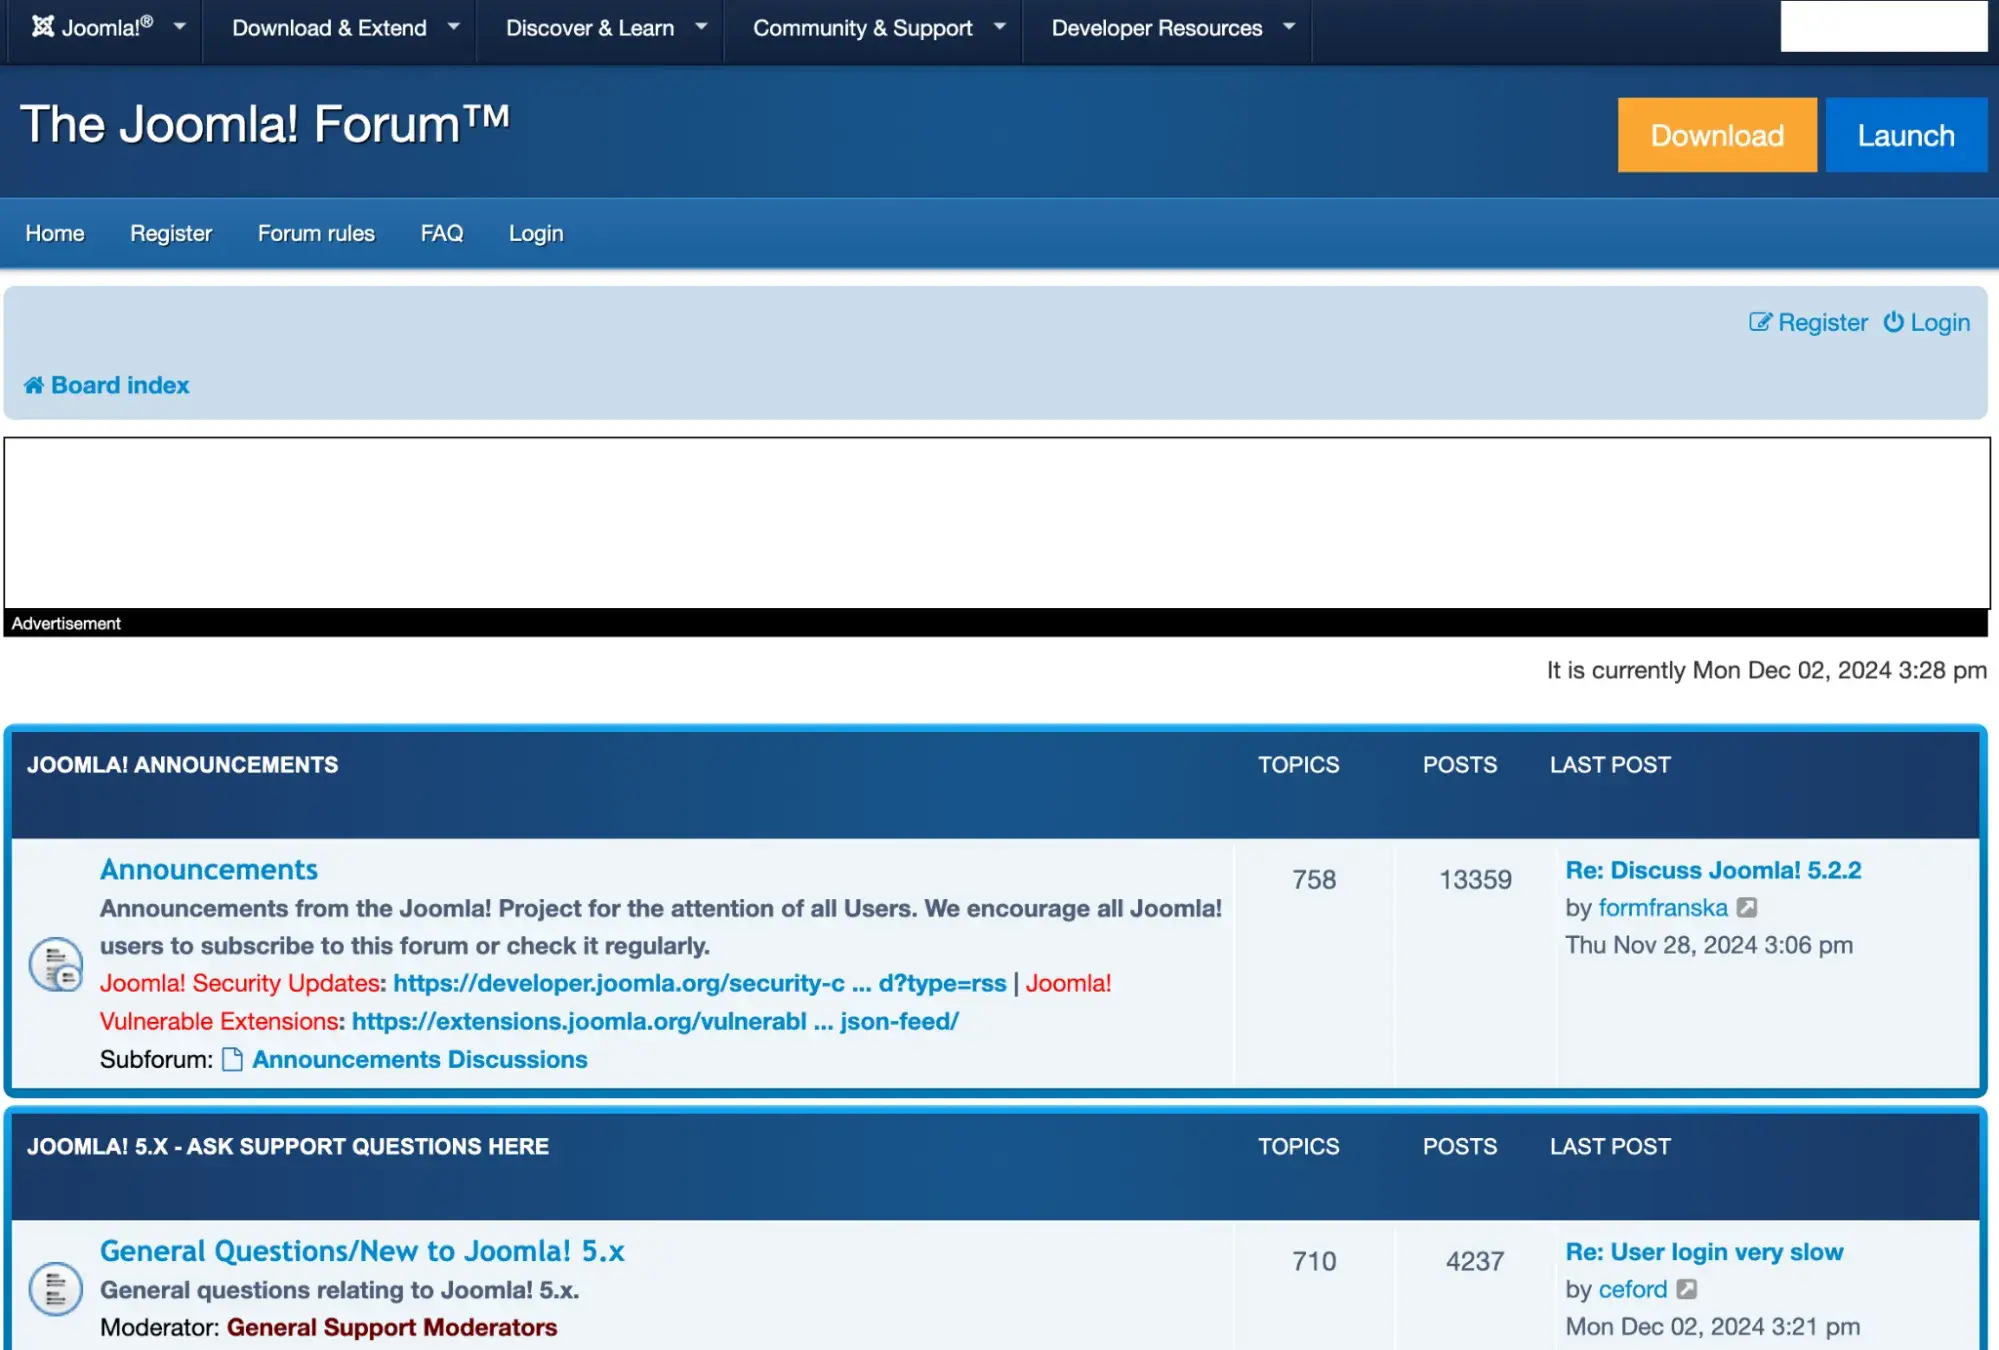Click the General Questions topics count 710
This screenshot has width=1999, height=1350.
tap(1313, 1262)
